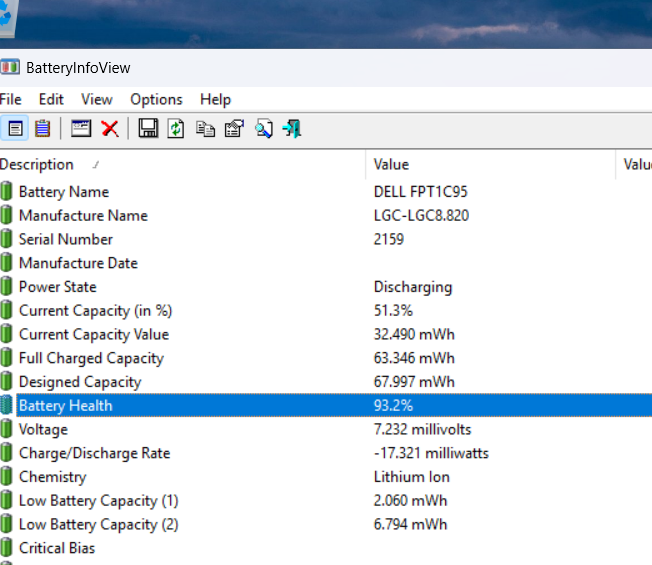Viewport: 652px width, 565px height.
Task: Click the Lithium Ion value
Action: [x=412, y=476]
